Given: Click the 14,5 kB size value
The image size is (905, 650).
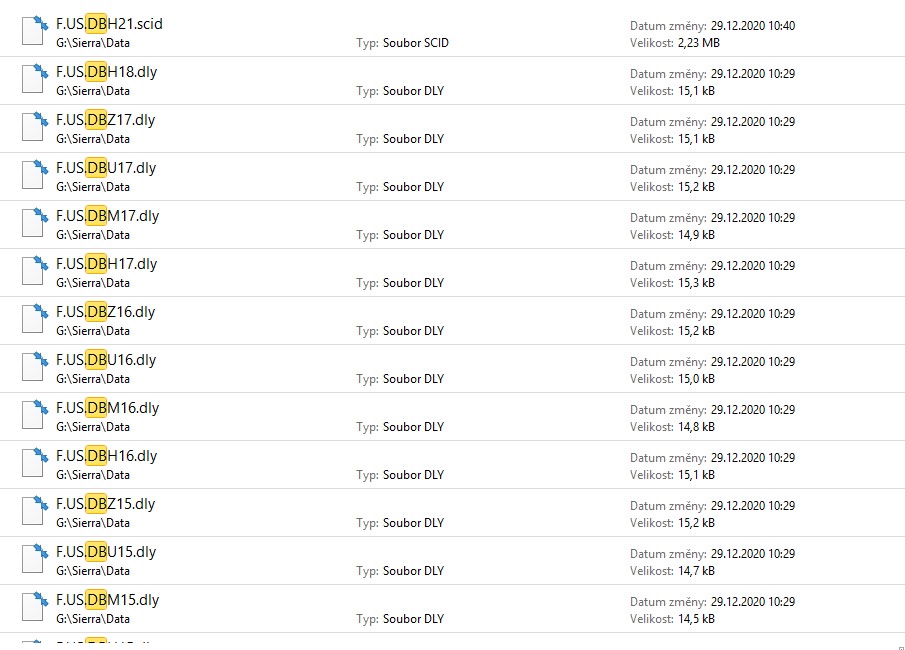Looking at the screenshot, I should (697, 619).
